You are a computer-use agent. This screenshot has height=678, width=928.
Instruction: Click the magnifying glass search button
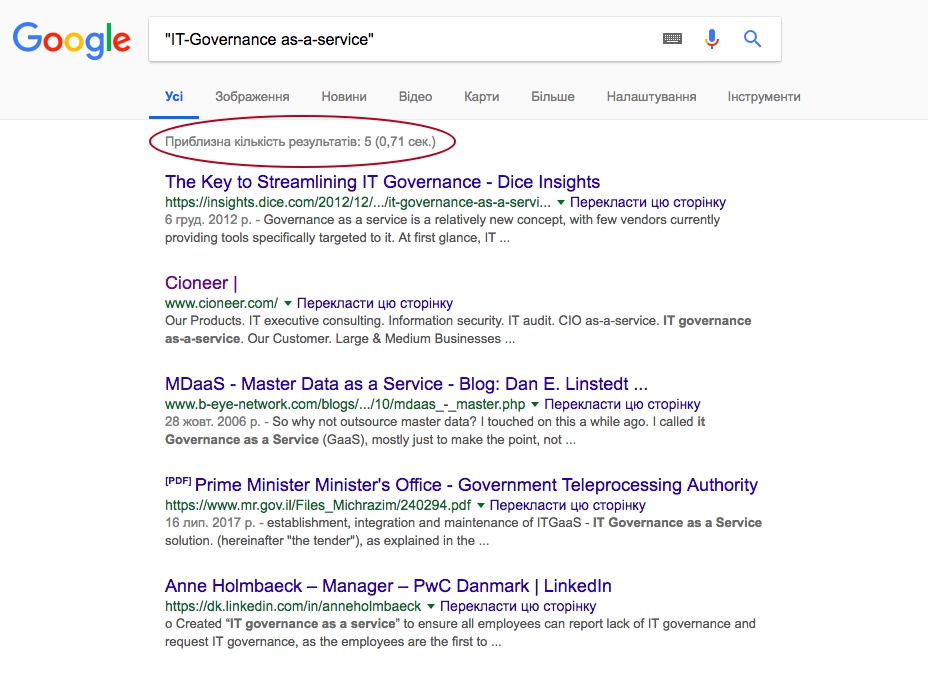pos(752,39)
